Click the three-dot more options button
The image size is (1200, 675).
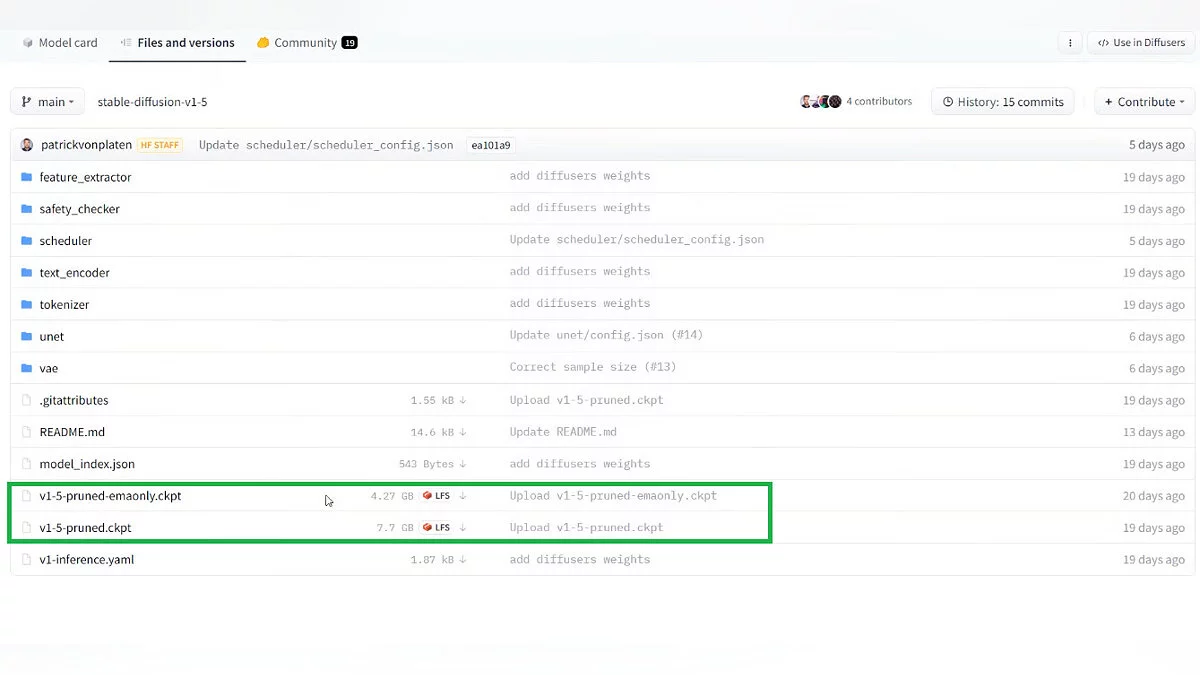(1070, 43)
